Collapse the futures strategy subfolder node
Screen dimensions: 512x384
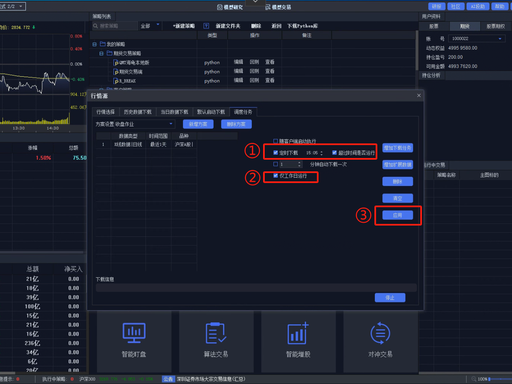101,53
